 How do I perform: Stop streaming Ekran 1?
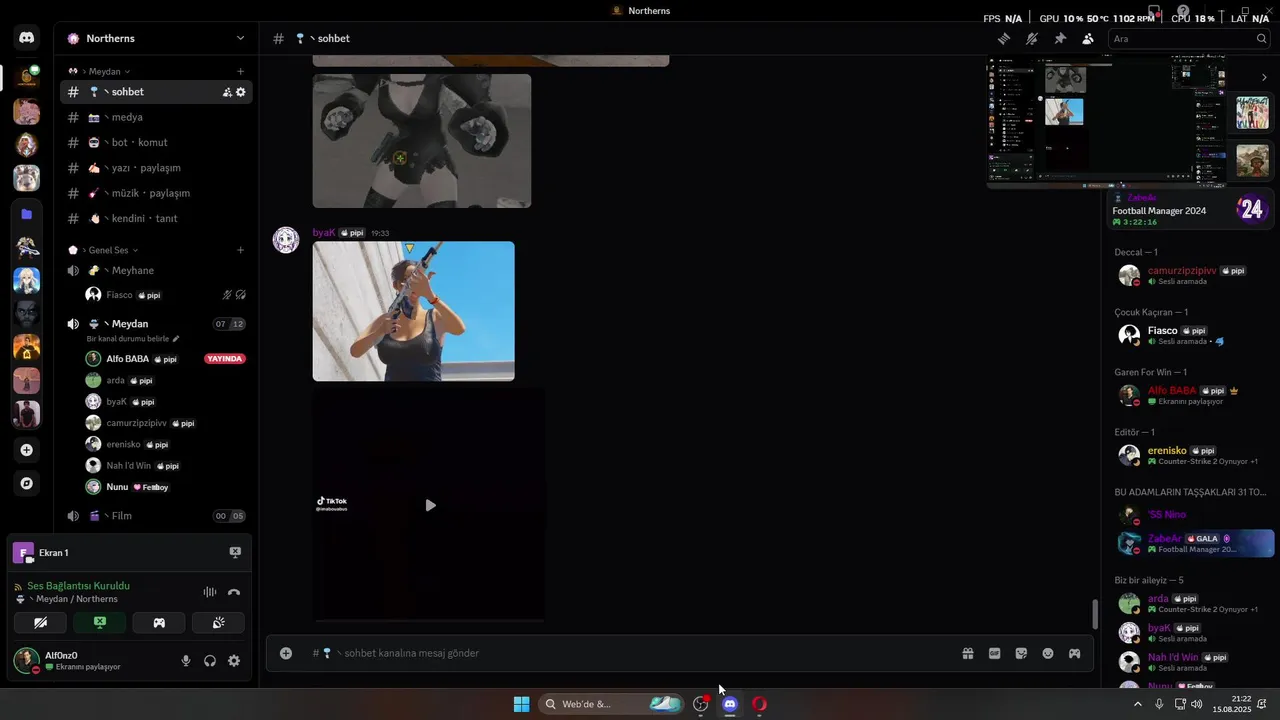pyautogui.click(x=235, y=552)
